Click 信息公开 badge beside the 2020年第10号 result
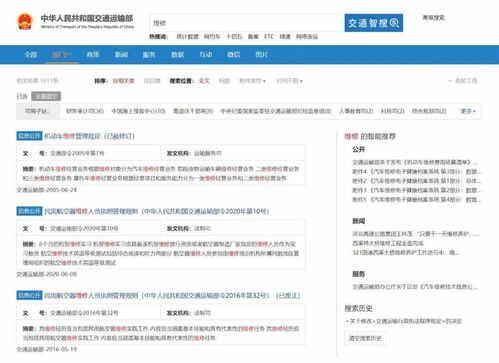 tap(29, 211)
